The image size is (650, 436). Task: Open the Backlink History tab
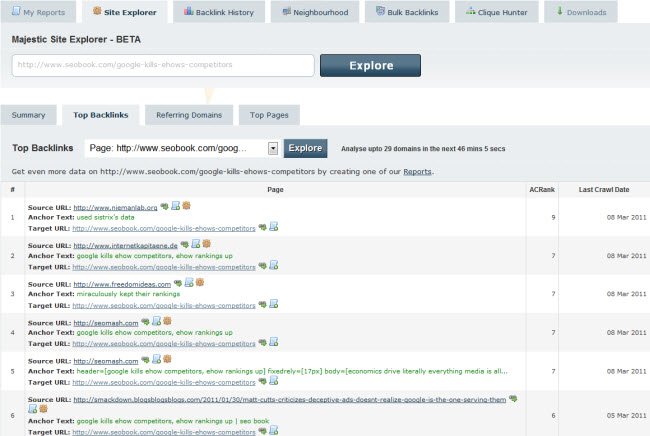tap(219, 12)
